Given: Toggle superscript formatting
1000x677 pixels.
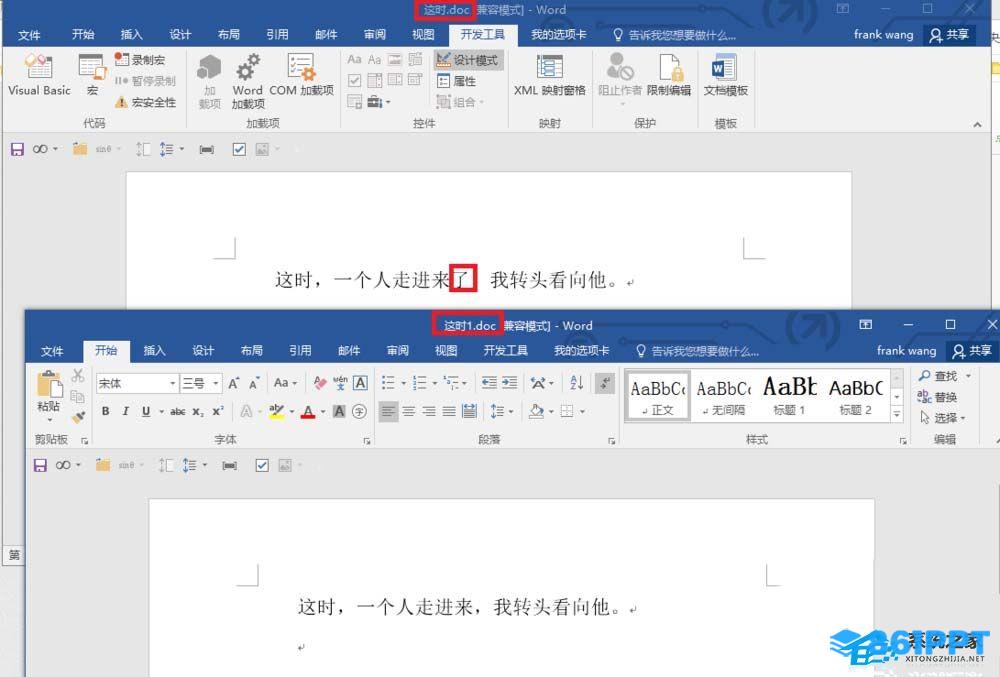Looking at the screenshot, I should click(218, 411).
